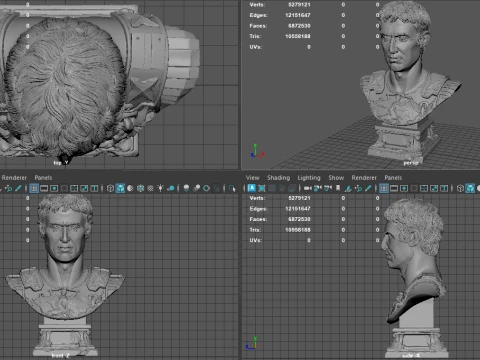Click 'Tris:' label in perspective view HUD
Viewport: 480px width, 360px height.
(255, 36)
